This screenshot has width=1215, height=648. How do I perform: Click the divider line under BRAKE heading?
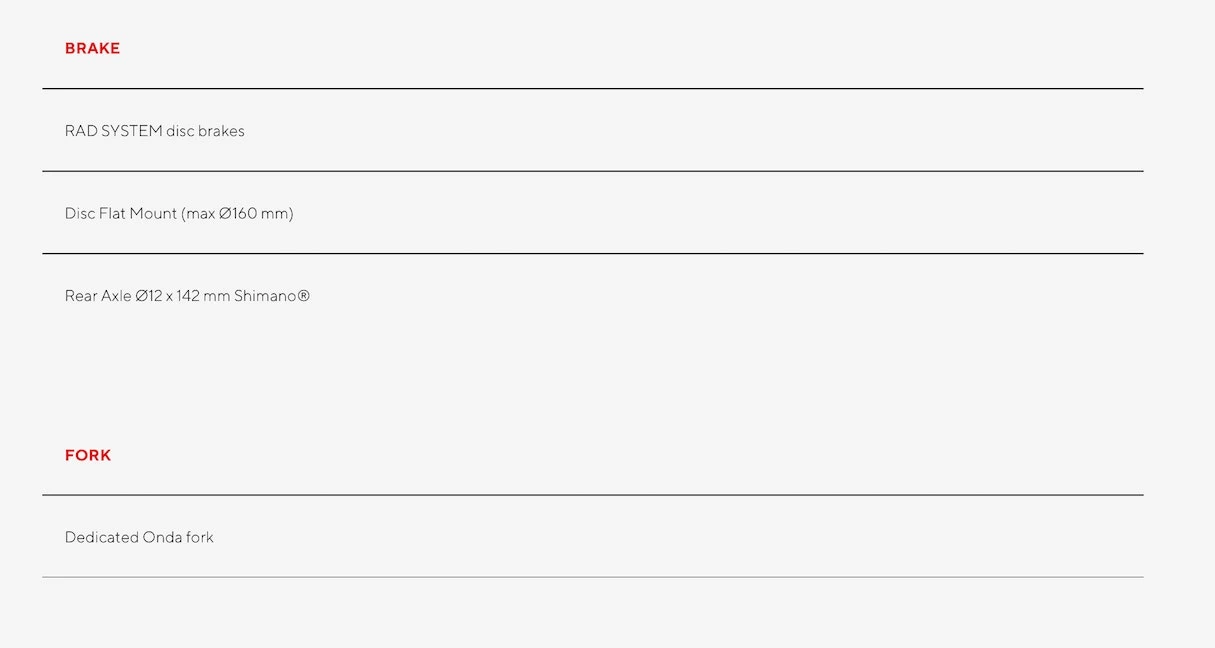pyautogui.click(x=592, y=89)
